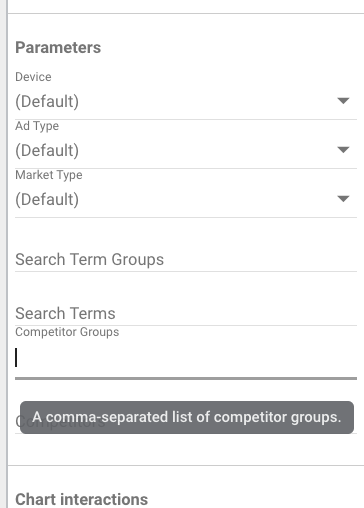Image resolution: width=364 pixels, height=508 pixels.
Task: Open the Device dropdown arrow
Action: (343, 101)
